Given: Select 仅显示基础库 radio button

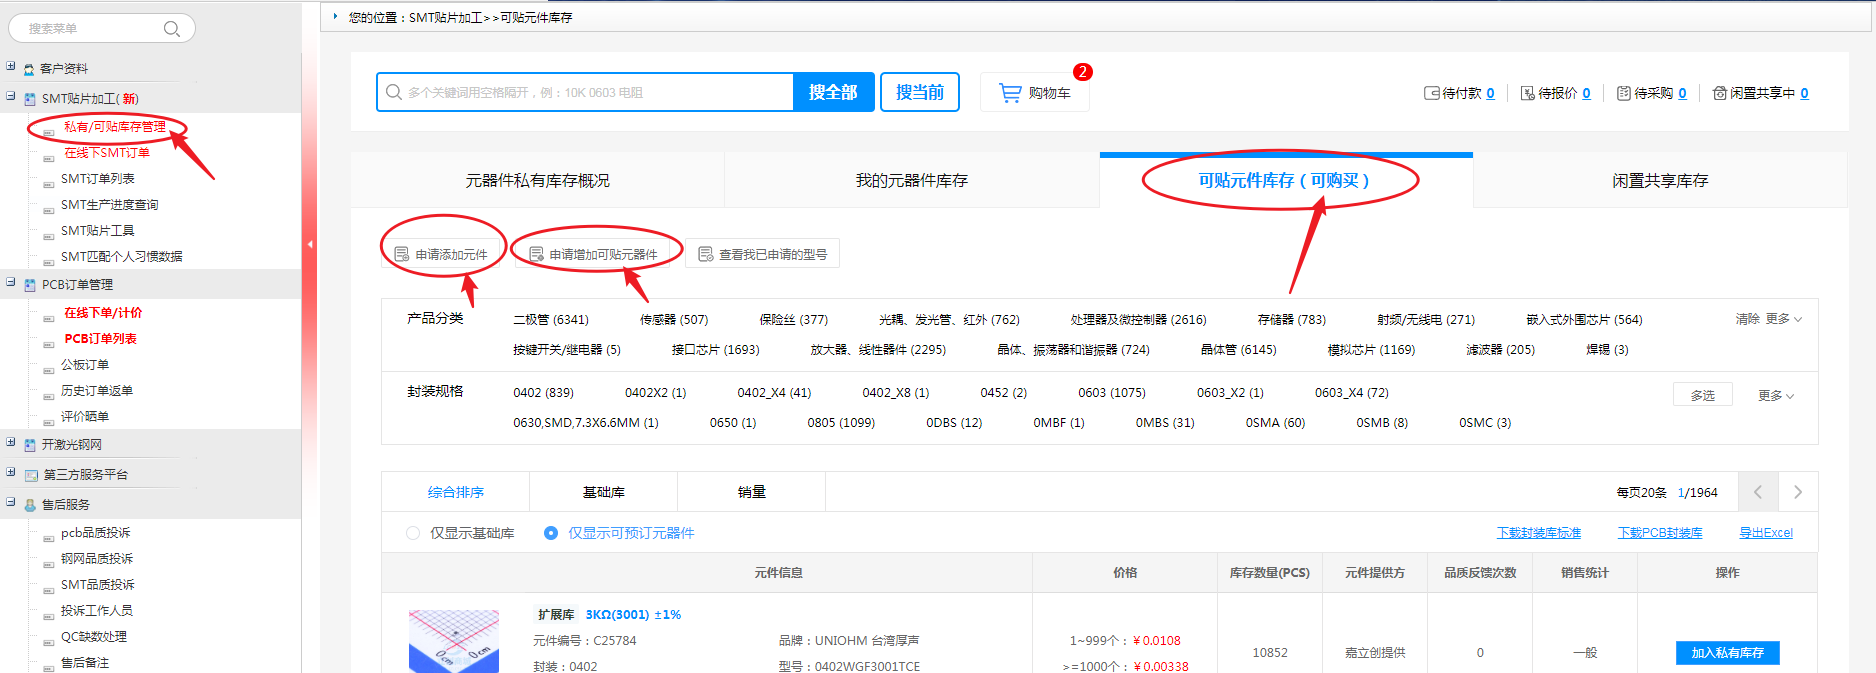Looking at the screenshot, I should click(x=413, y=533).
